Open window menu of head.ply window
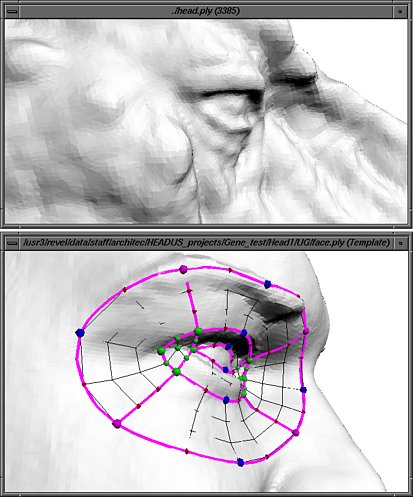This screenshot has width=413, height=497. pyautogui.click(x=12, y=11)
